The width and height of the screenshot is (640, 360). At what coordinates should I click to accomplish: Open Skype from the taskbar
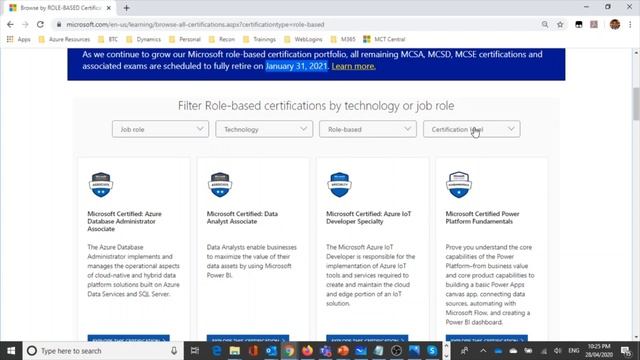[x=432, y=351]
